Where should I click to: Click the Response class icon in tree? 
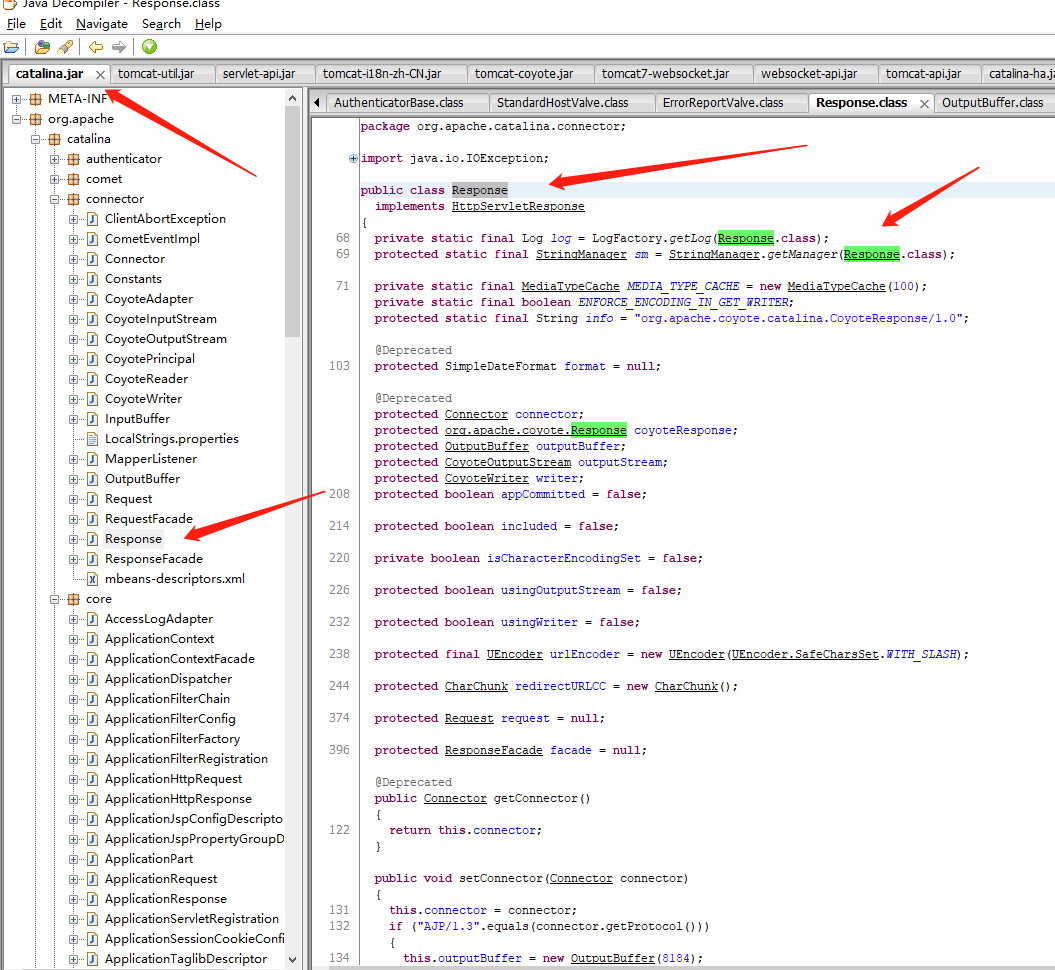click(93, 539)
